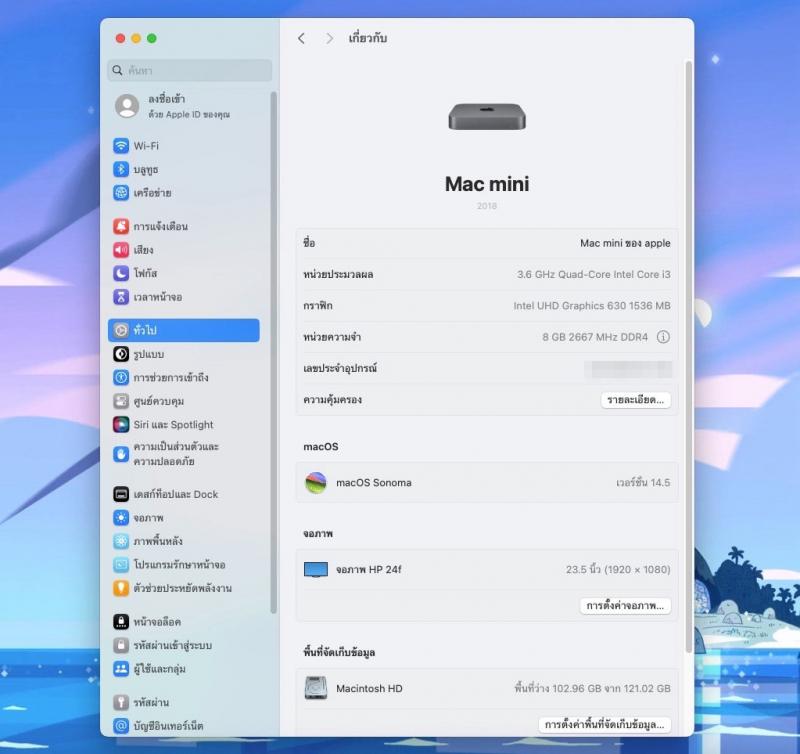Open Sound (เสียง) speaker icon

[121, 250]
